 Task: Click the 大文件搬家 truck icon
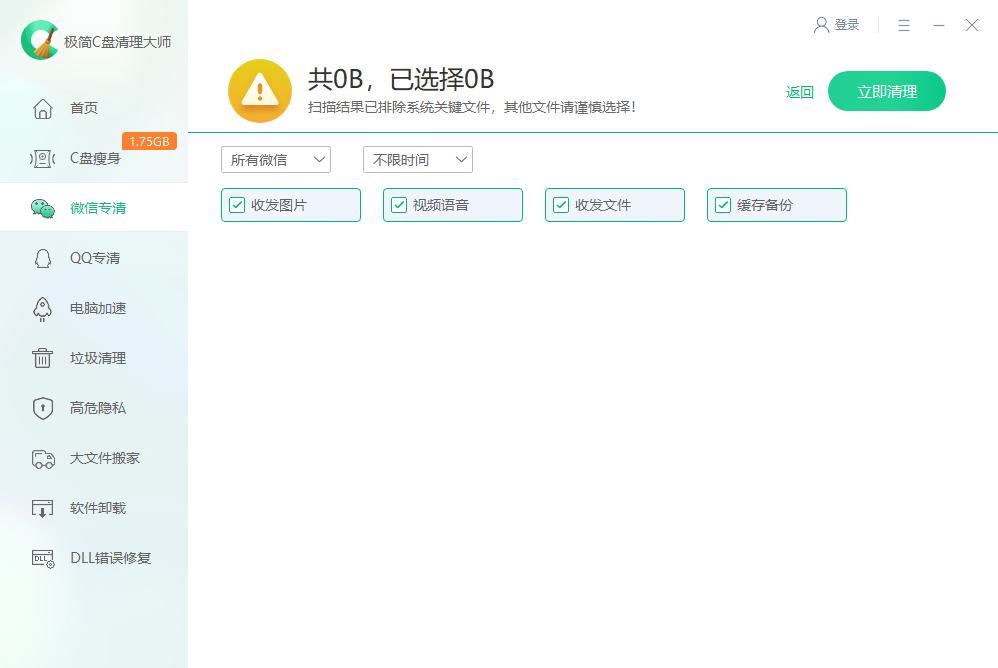click(42, 457)
